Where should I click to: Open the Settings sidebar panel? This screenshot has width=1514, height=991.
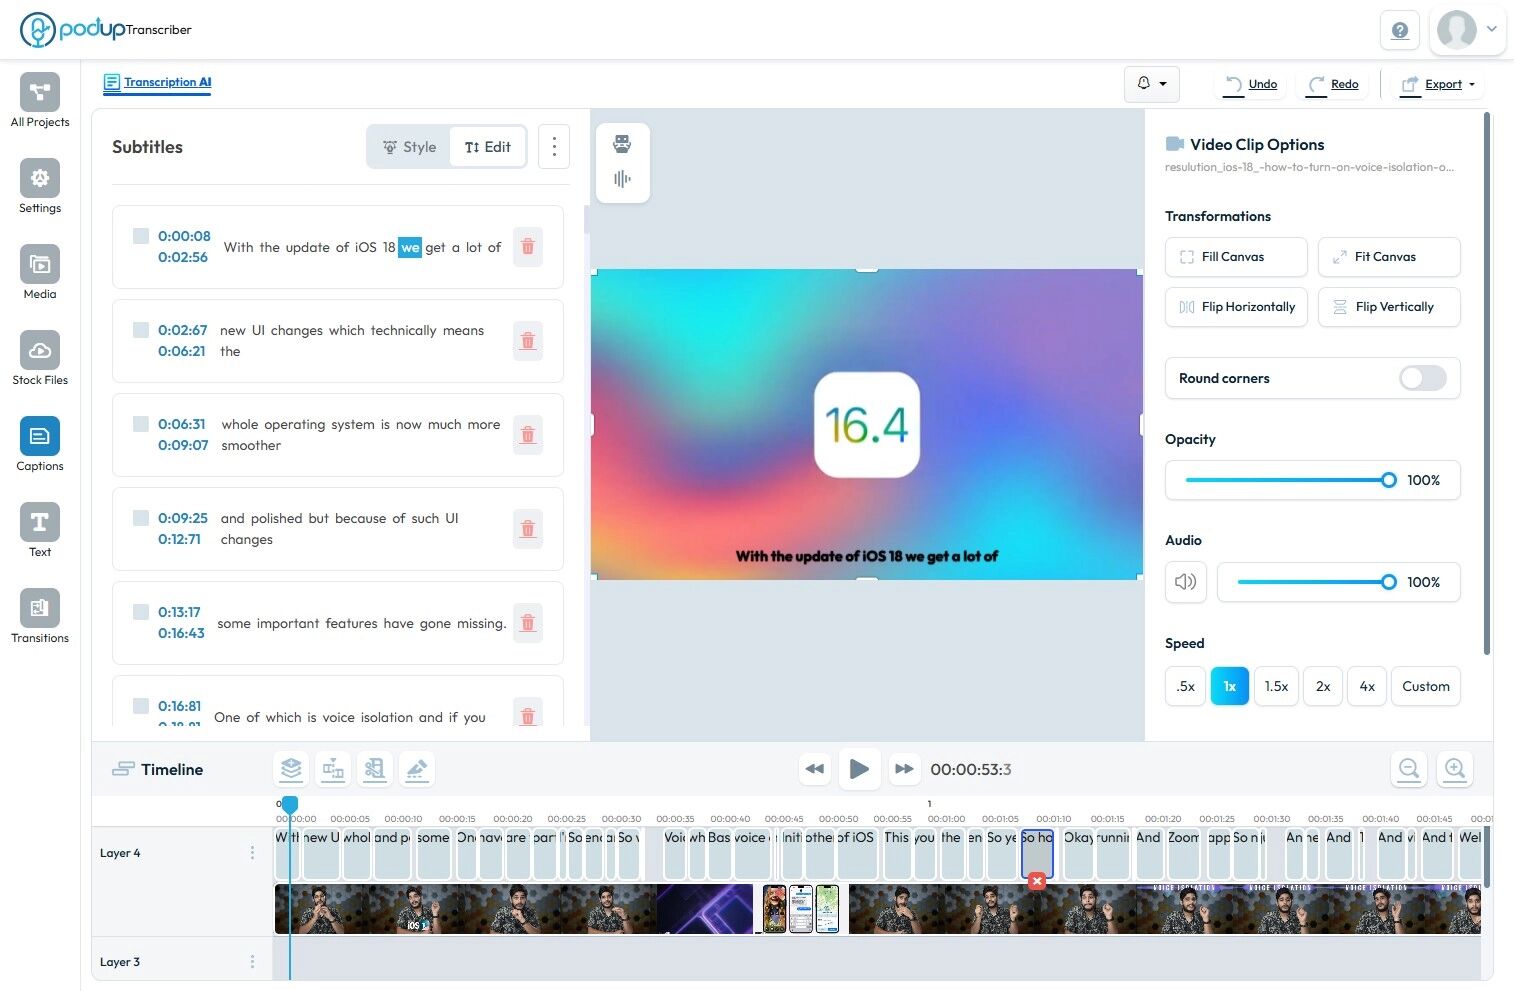pyautogui.click(x=40, y=187)
